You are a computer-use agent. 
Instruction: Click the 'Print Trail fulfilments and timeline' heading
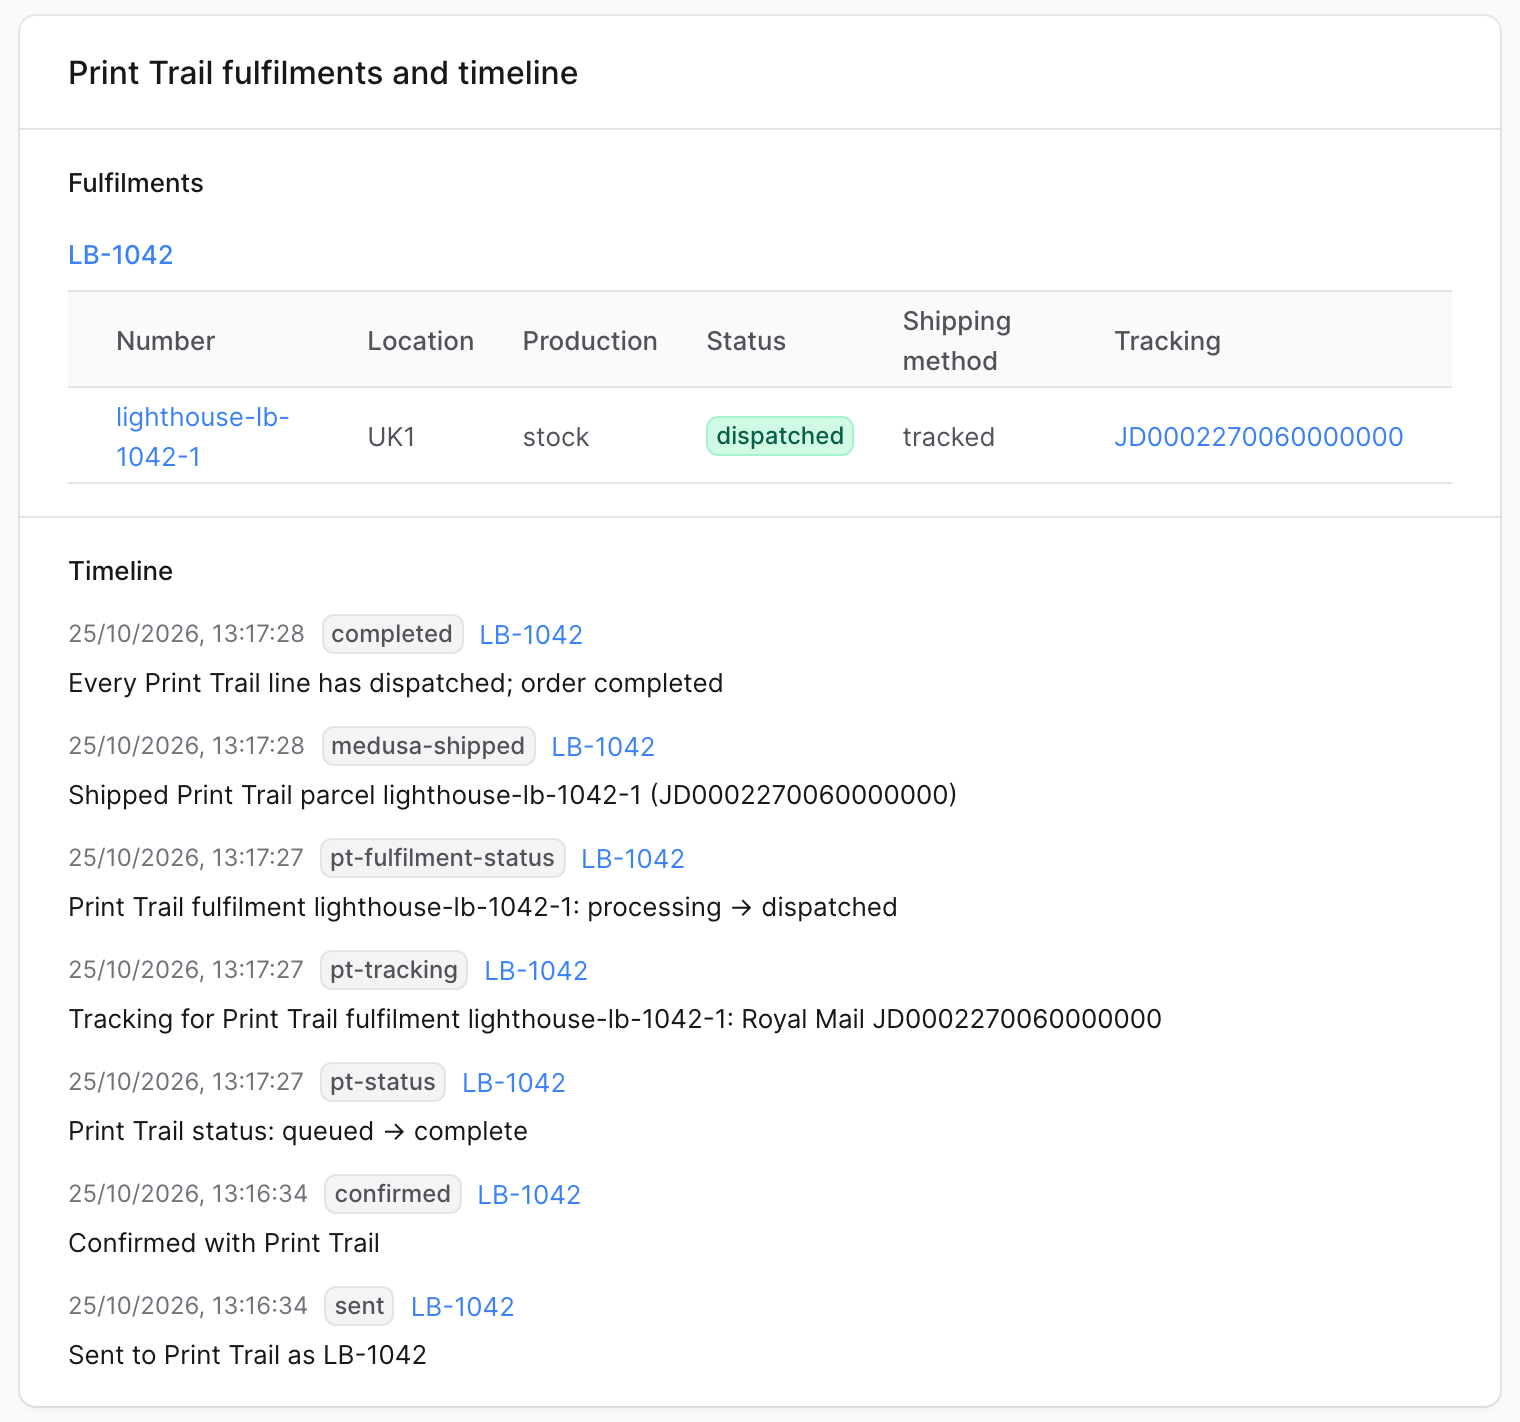pos(323,73)
